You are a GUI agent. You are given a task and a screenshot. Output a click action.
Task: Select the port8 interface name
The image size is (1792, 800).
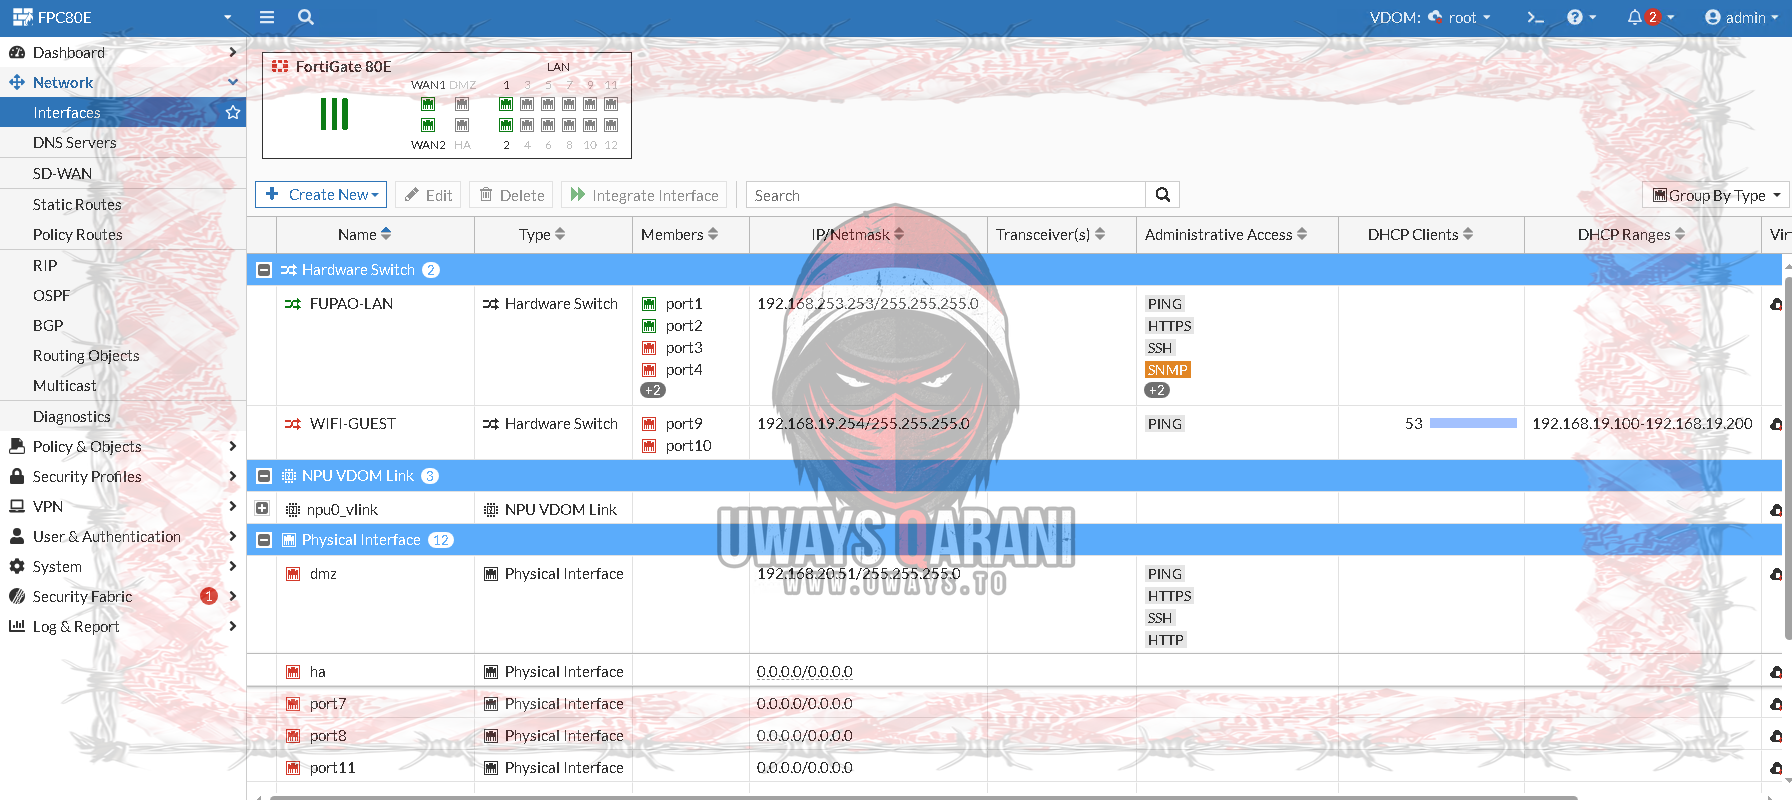click(x=328, y=736)
